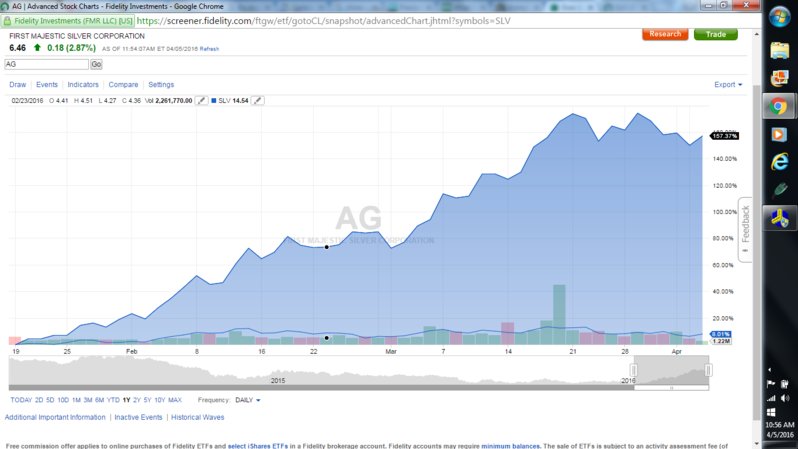
Task: Open the green feather taskbar icon
Action: 780,190
